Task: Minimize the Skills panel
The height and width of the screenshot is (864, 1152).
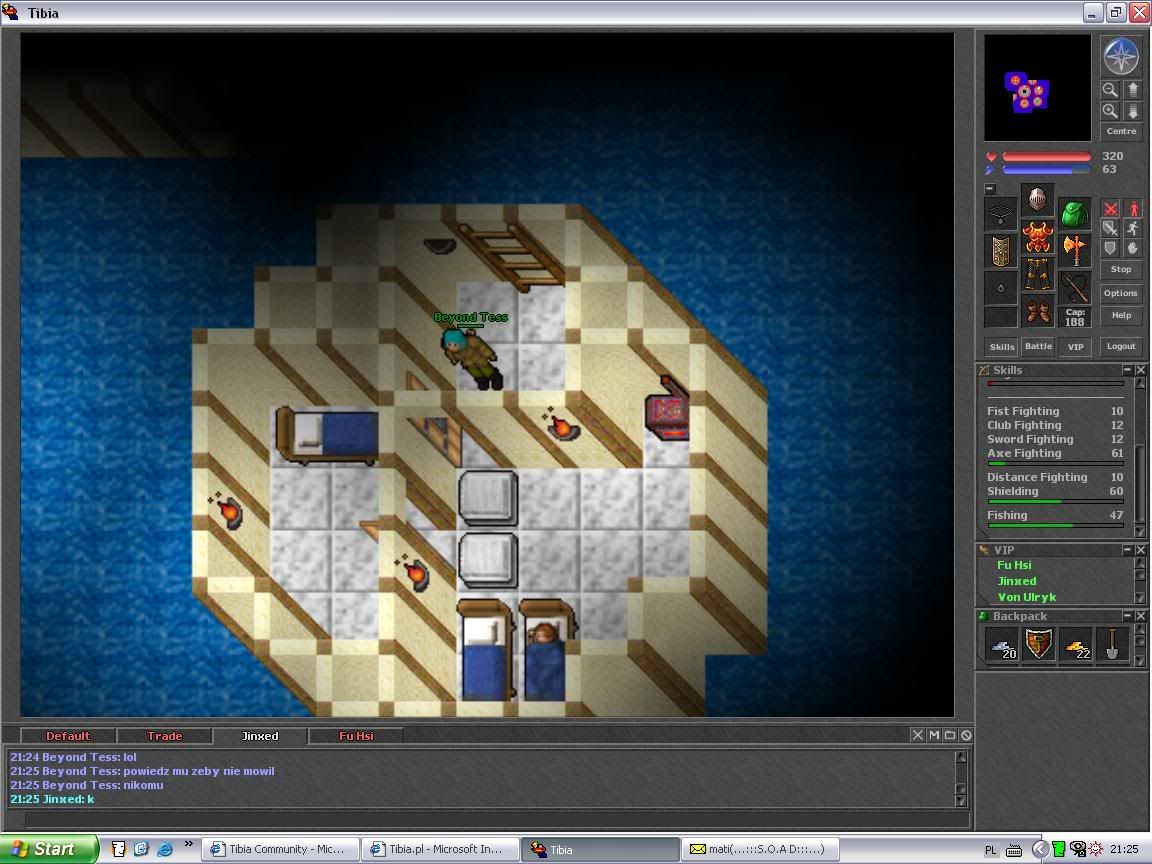Action: pyautogui.click(x=1127, y=370)
